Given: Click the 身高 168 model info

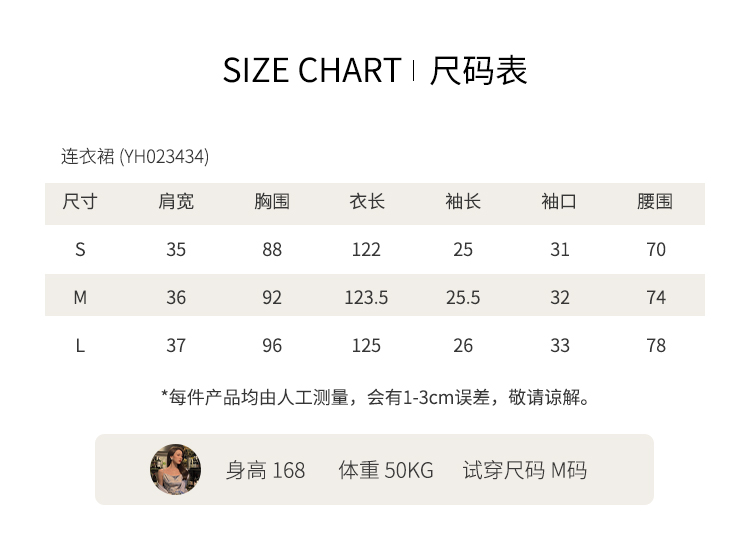Looking at the screenshot, I should click(265, 470).
